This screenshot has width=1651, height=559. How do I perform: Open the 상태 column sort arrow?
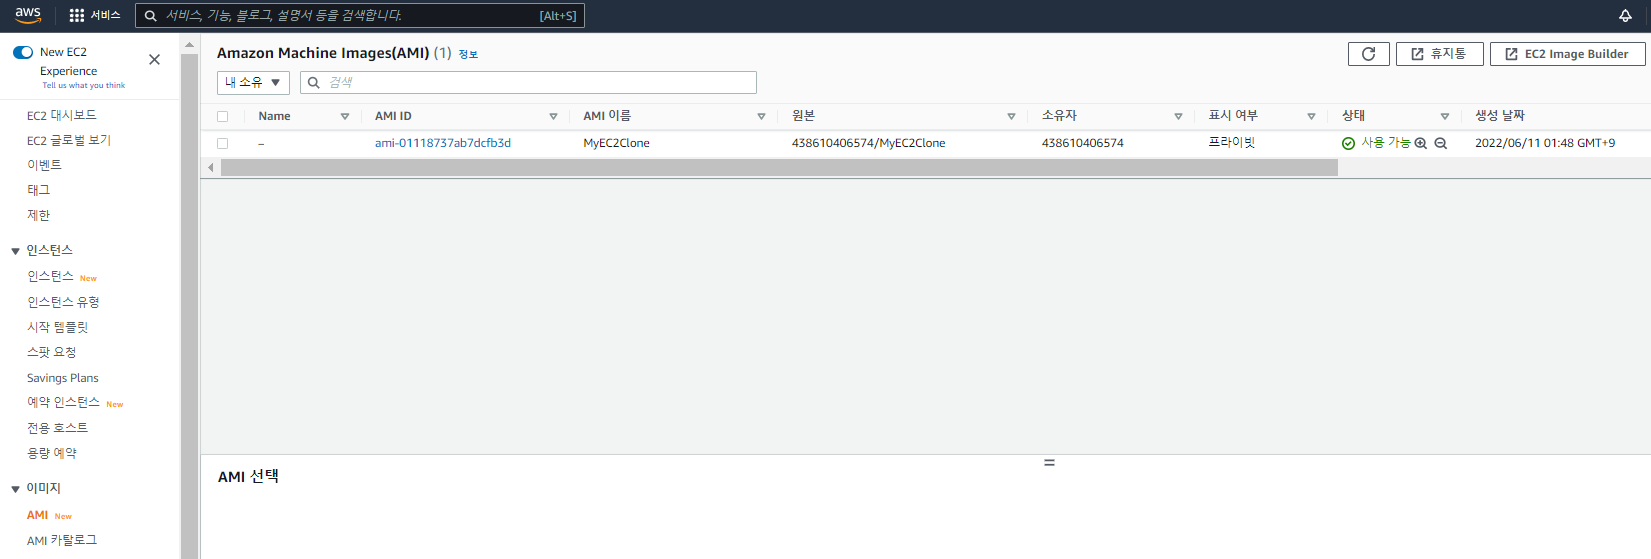click(1444, 117)
